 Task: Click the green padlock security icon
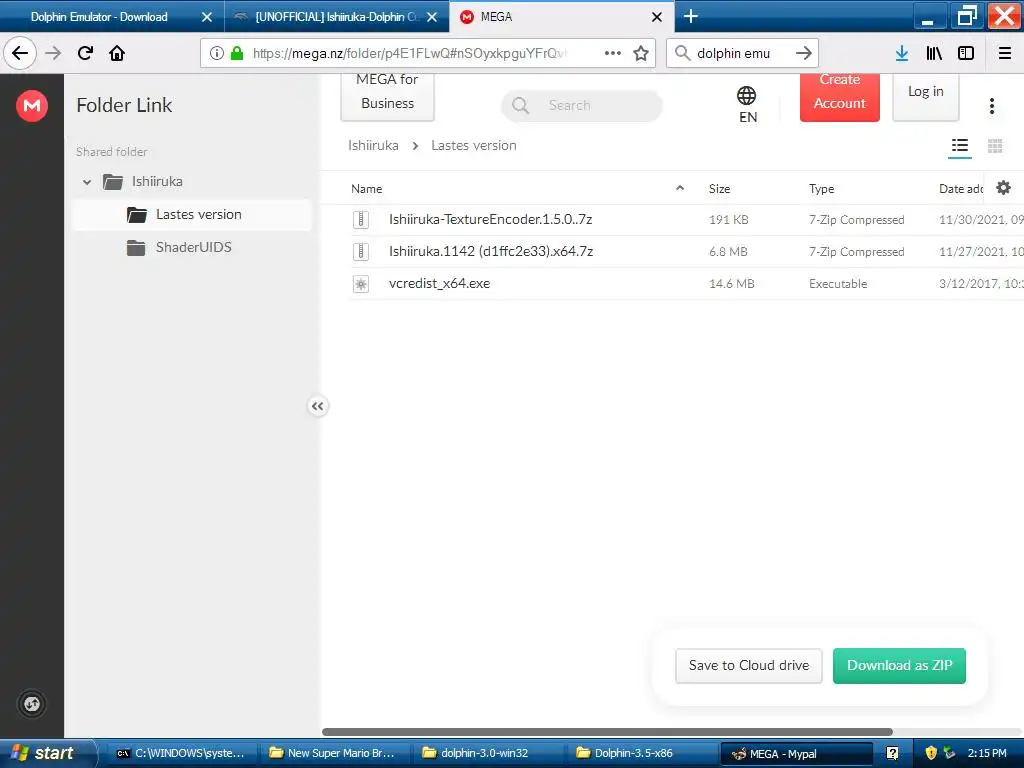[237, 53]
